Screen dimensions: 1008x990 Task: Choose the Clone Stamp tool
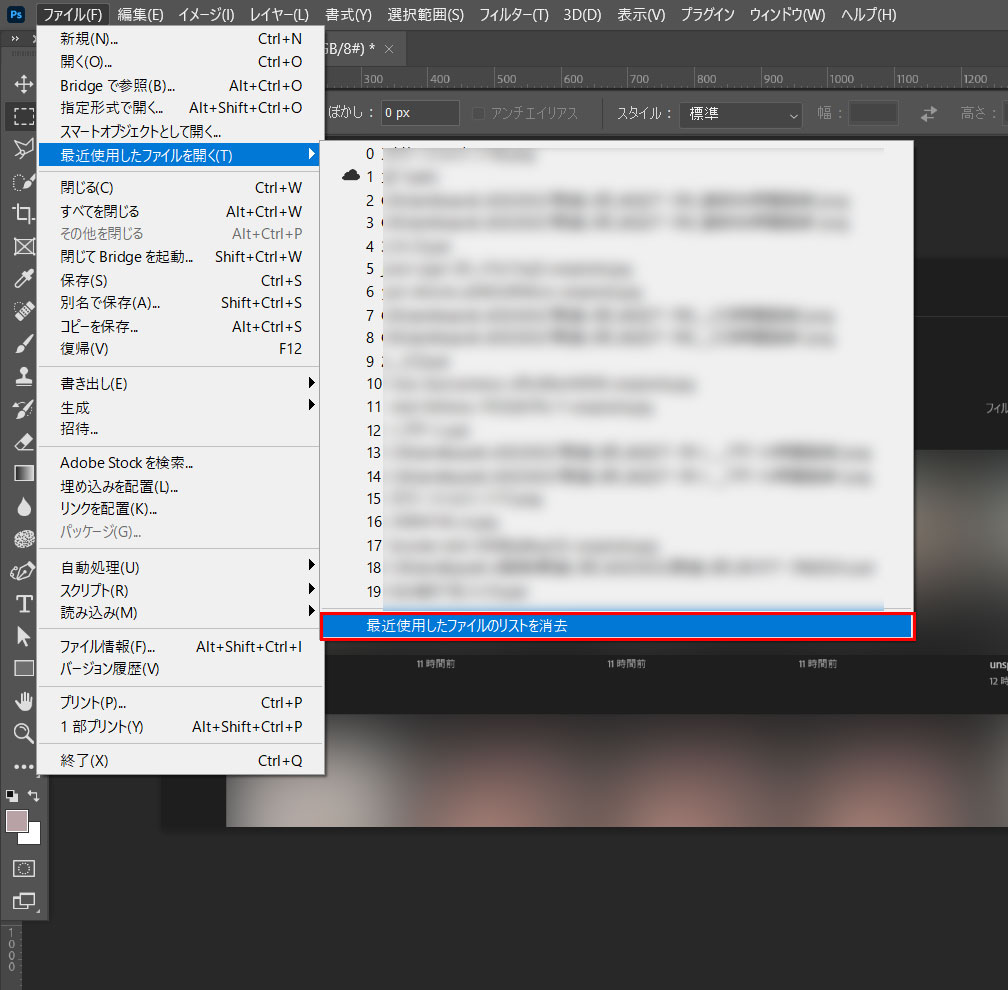coord(22,376)
